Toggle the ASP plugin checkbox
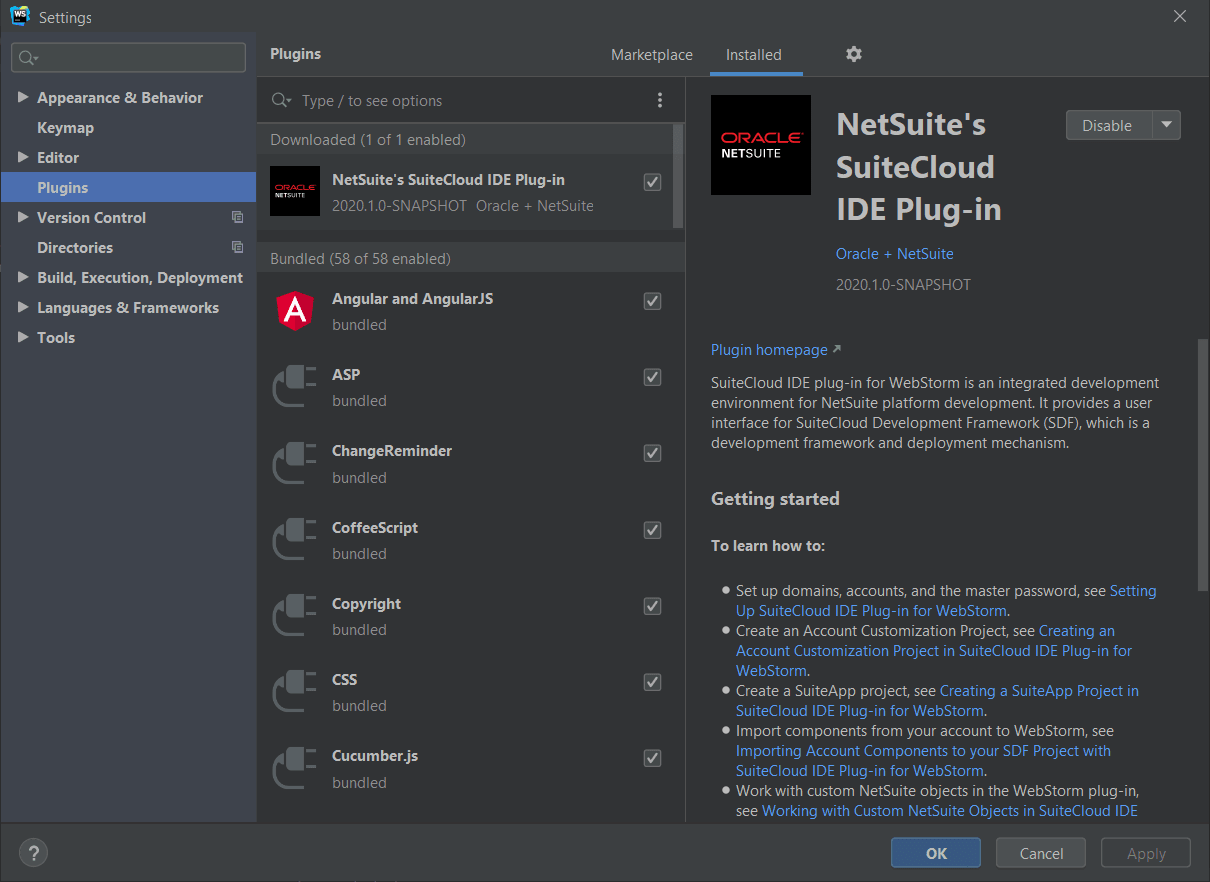This screenshot has height=882, width=1210. [652, 377]
